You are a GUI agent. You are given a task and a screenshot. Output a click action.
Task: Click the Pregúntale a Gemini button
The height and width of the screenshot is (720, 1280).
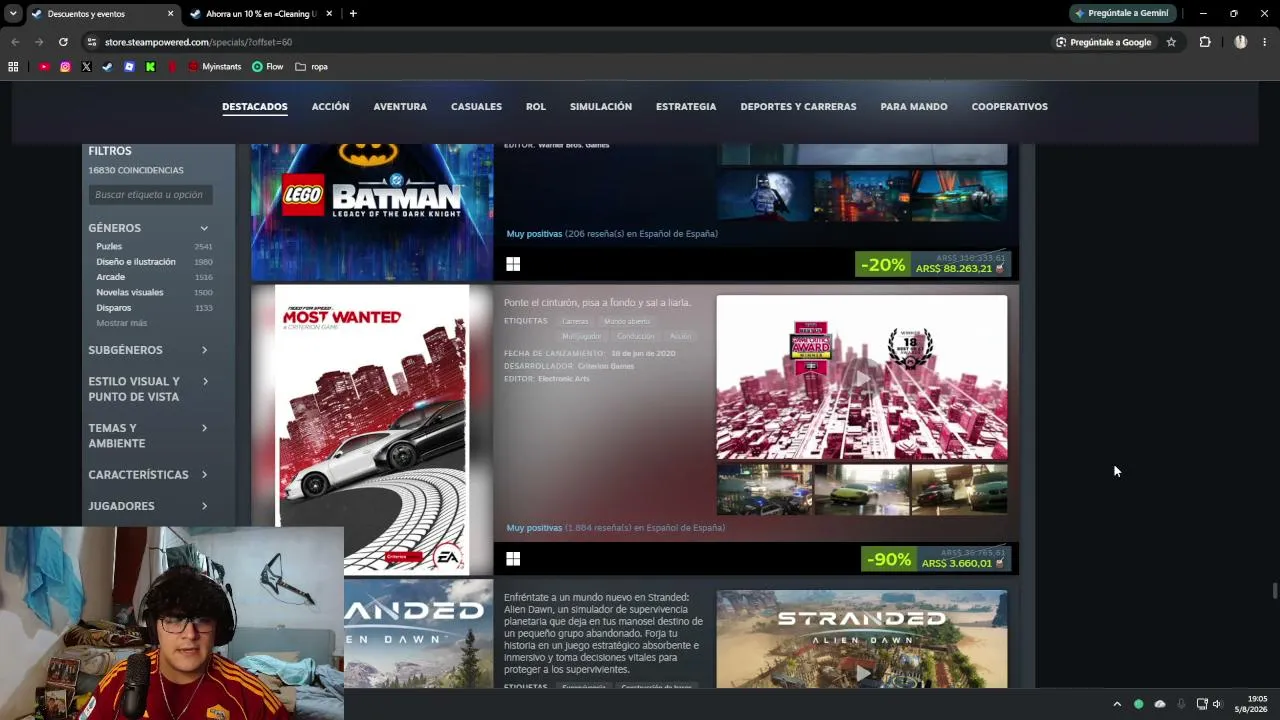click(1121, 14)
